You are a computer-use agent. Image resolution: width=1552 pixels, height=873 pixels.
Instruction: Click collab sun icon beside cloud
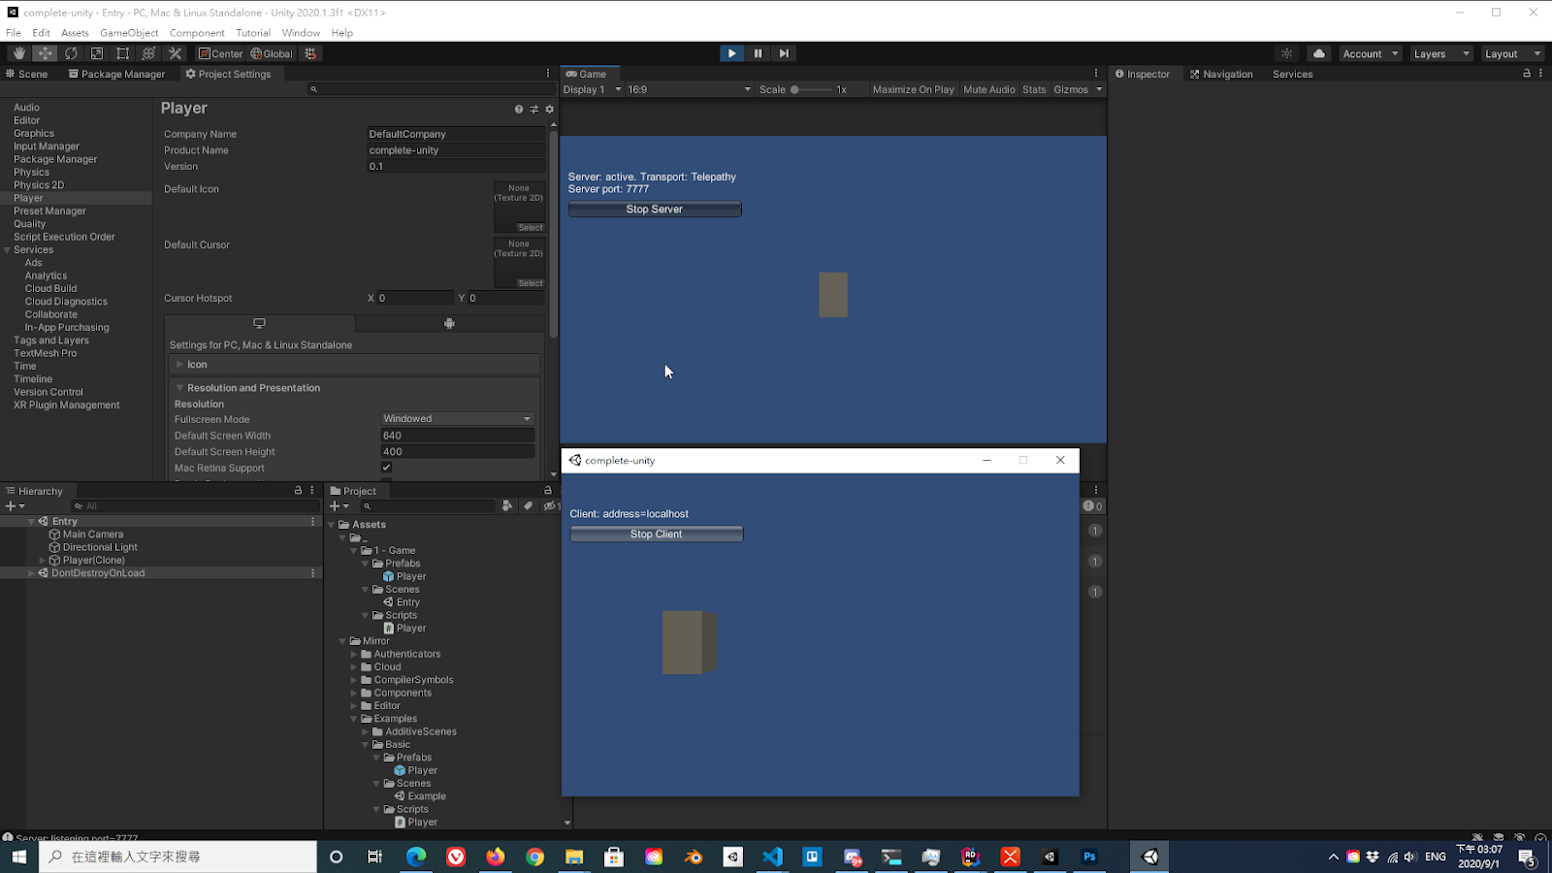point(1287,54)
